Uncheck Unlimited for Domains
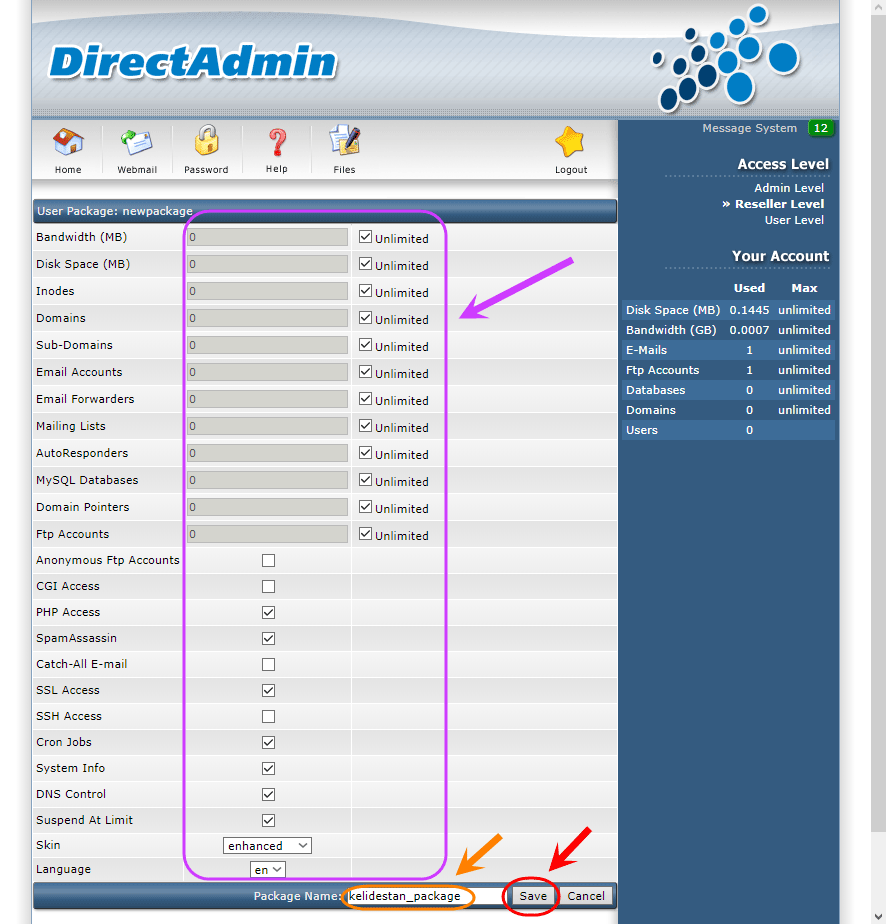This screenshot has height=924, width=886. pyautogui.click(x=365, y=318)
